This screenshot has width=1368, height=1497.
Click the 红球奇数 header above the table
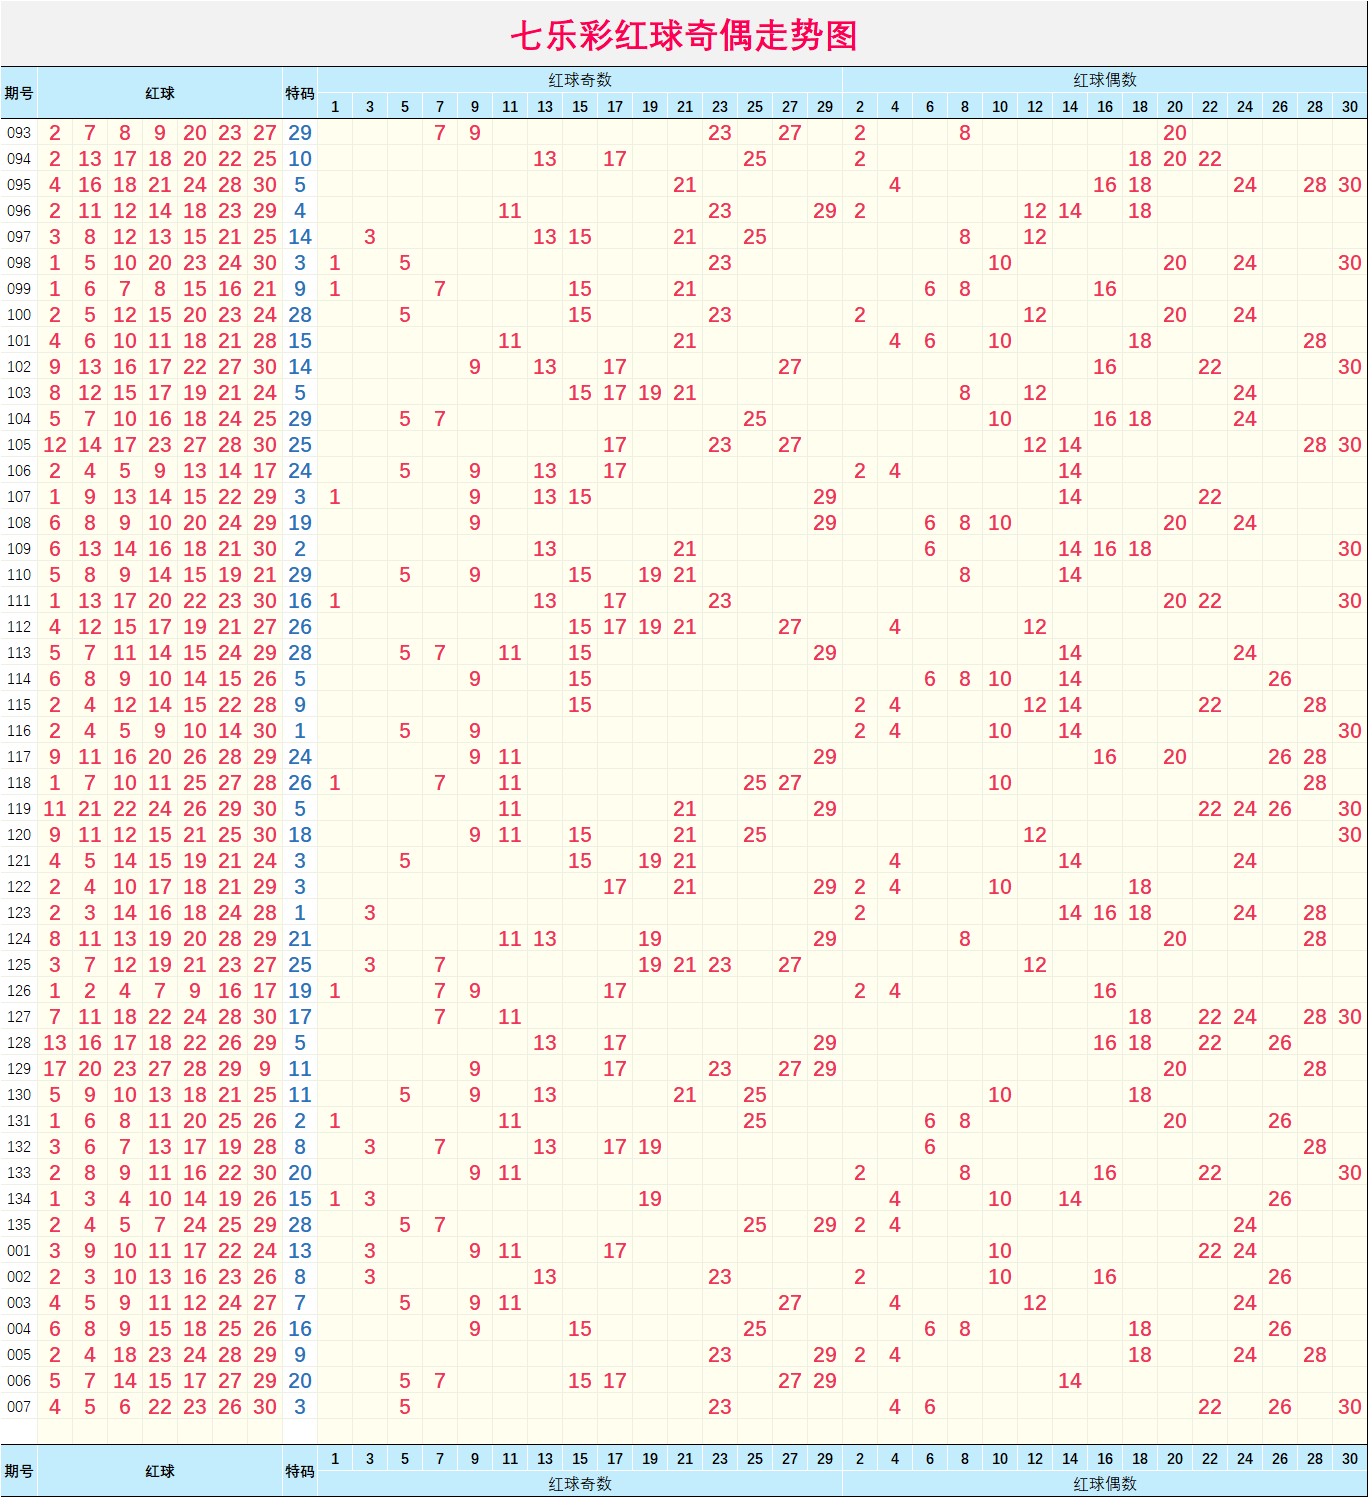[x=580, y=80]
